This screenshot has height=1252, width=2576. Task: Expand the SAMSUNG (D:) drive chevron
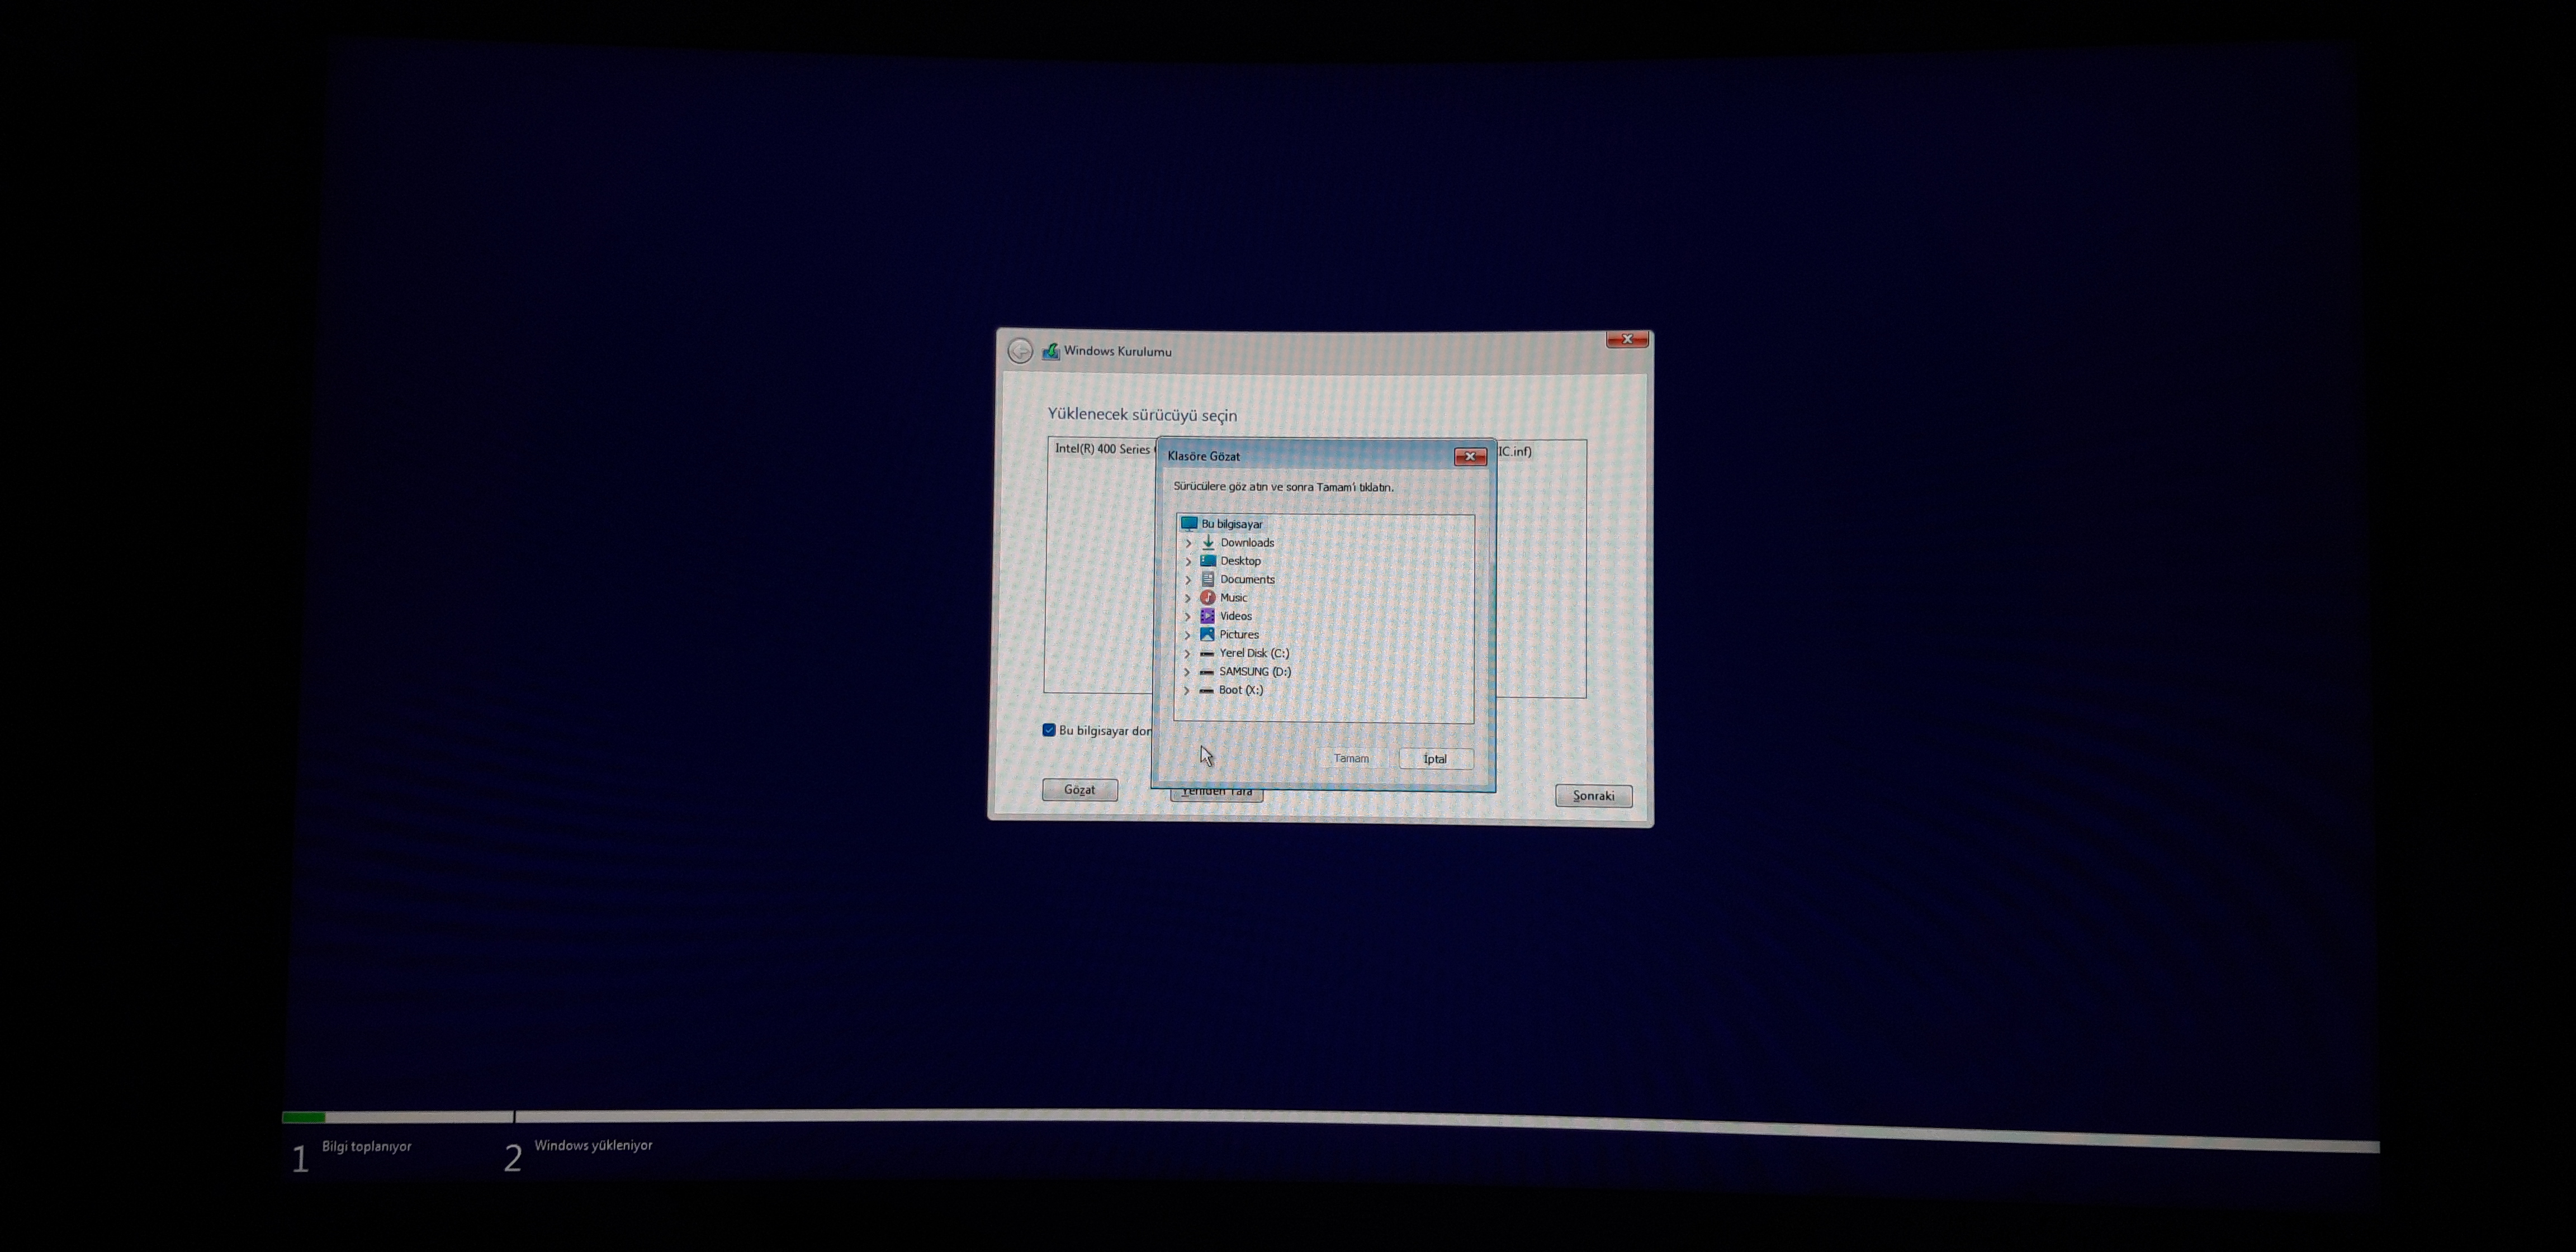pyautogui.click(x=1187, y=672)
